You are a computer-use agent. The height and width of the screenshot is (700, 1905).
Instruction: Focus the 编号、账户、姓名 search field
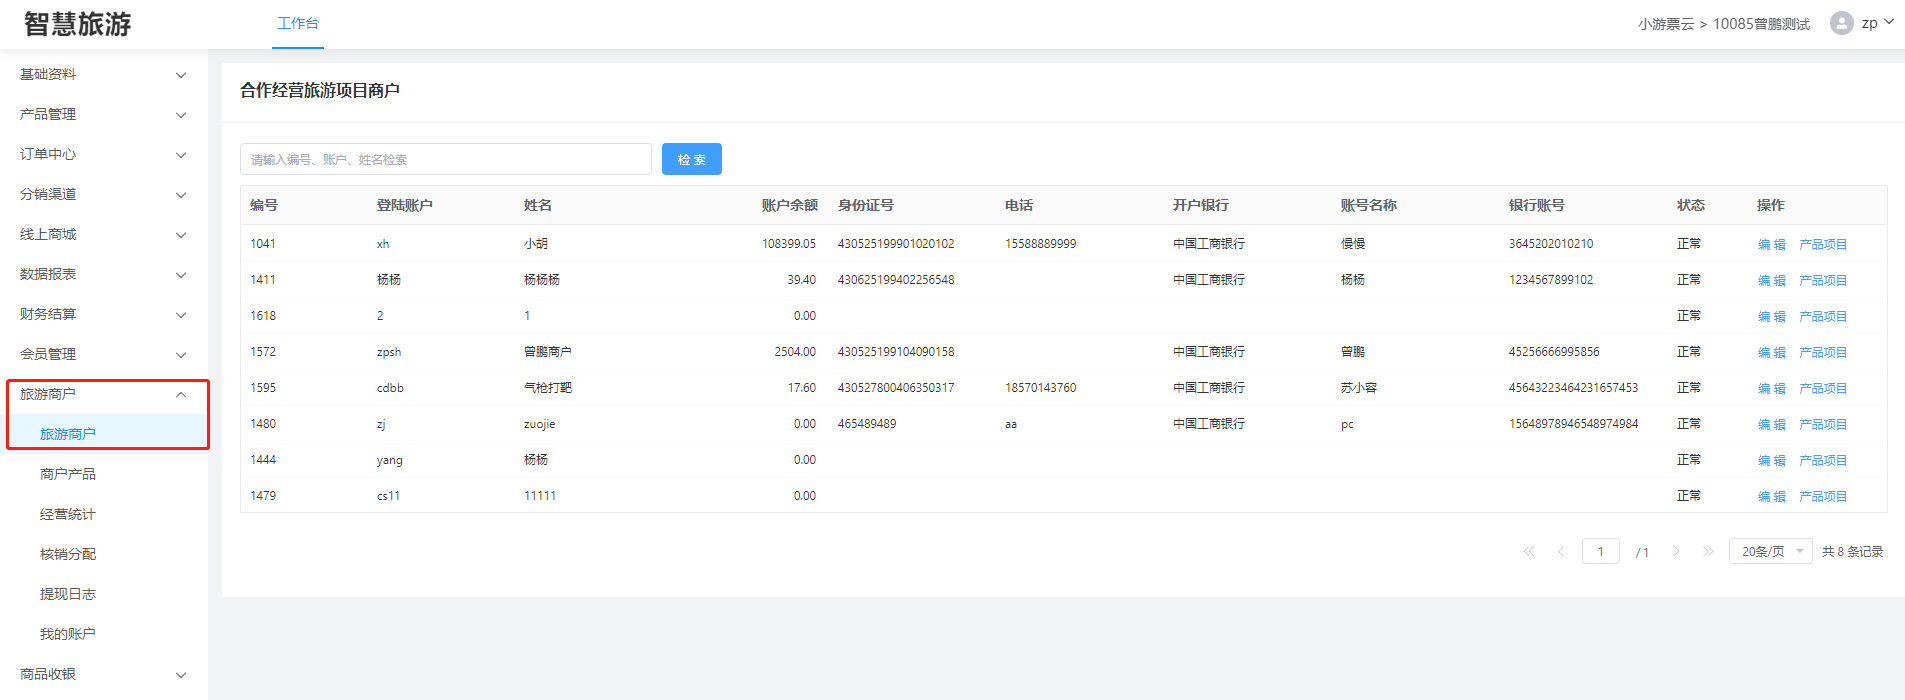[445, 160]
